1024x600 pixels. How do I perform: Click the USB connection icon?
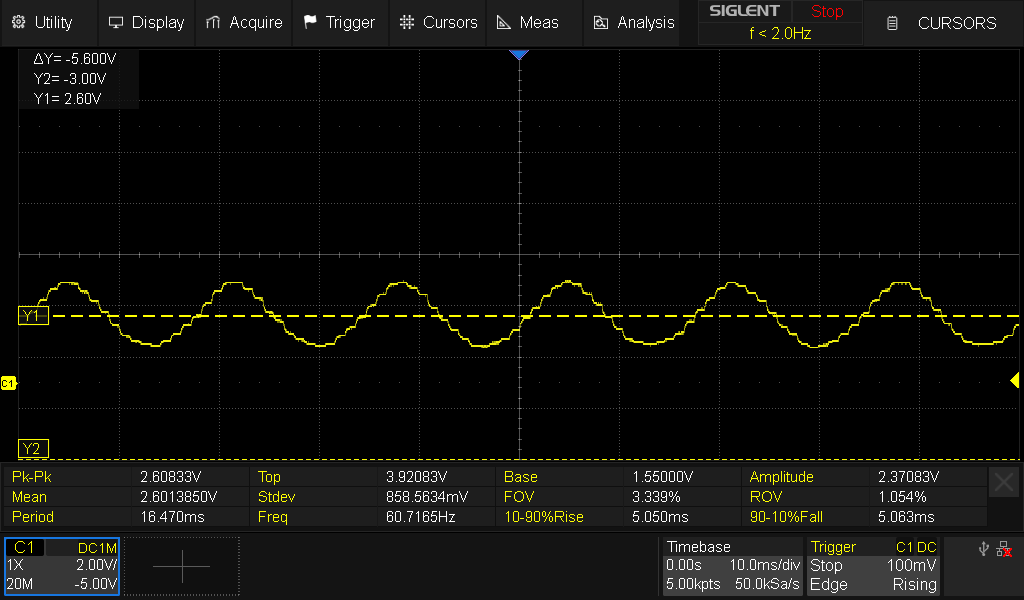pyautogui.click(x=984, y=549)
